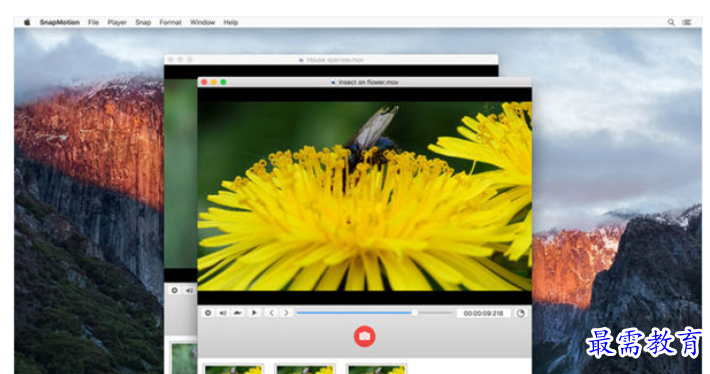Image resolution: width=710 pixels, height=374 pixels.
Task: Open the Player menu
Action: point(117,22)
